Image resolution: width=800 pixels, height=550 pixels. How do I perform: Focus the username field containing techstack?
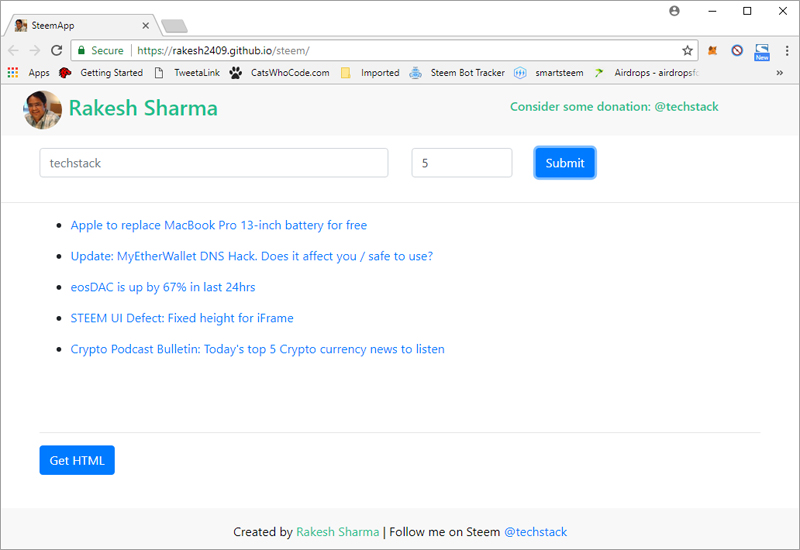click(x=214, y=163)
